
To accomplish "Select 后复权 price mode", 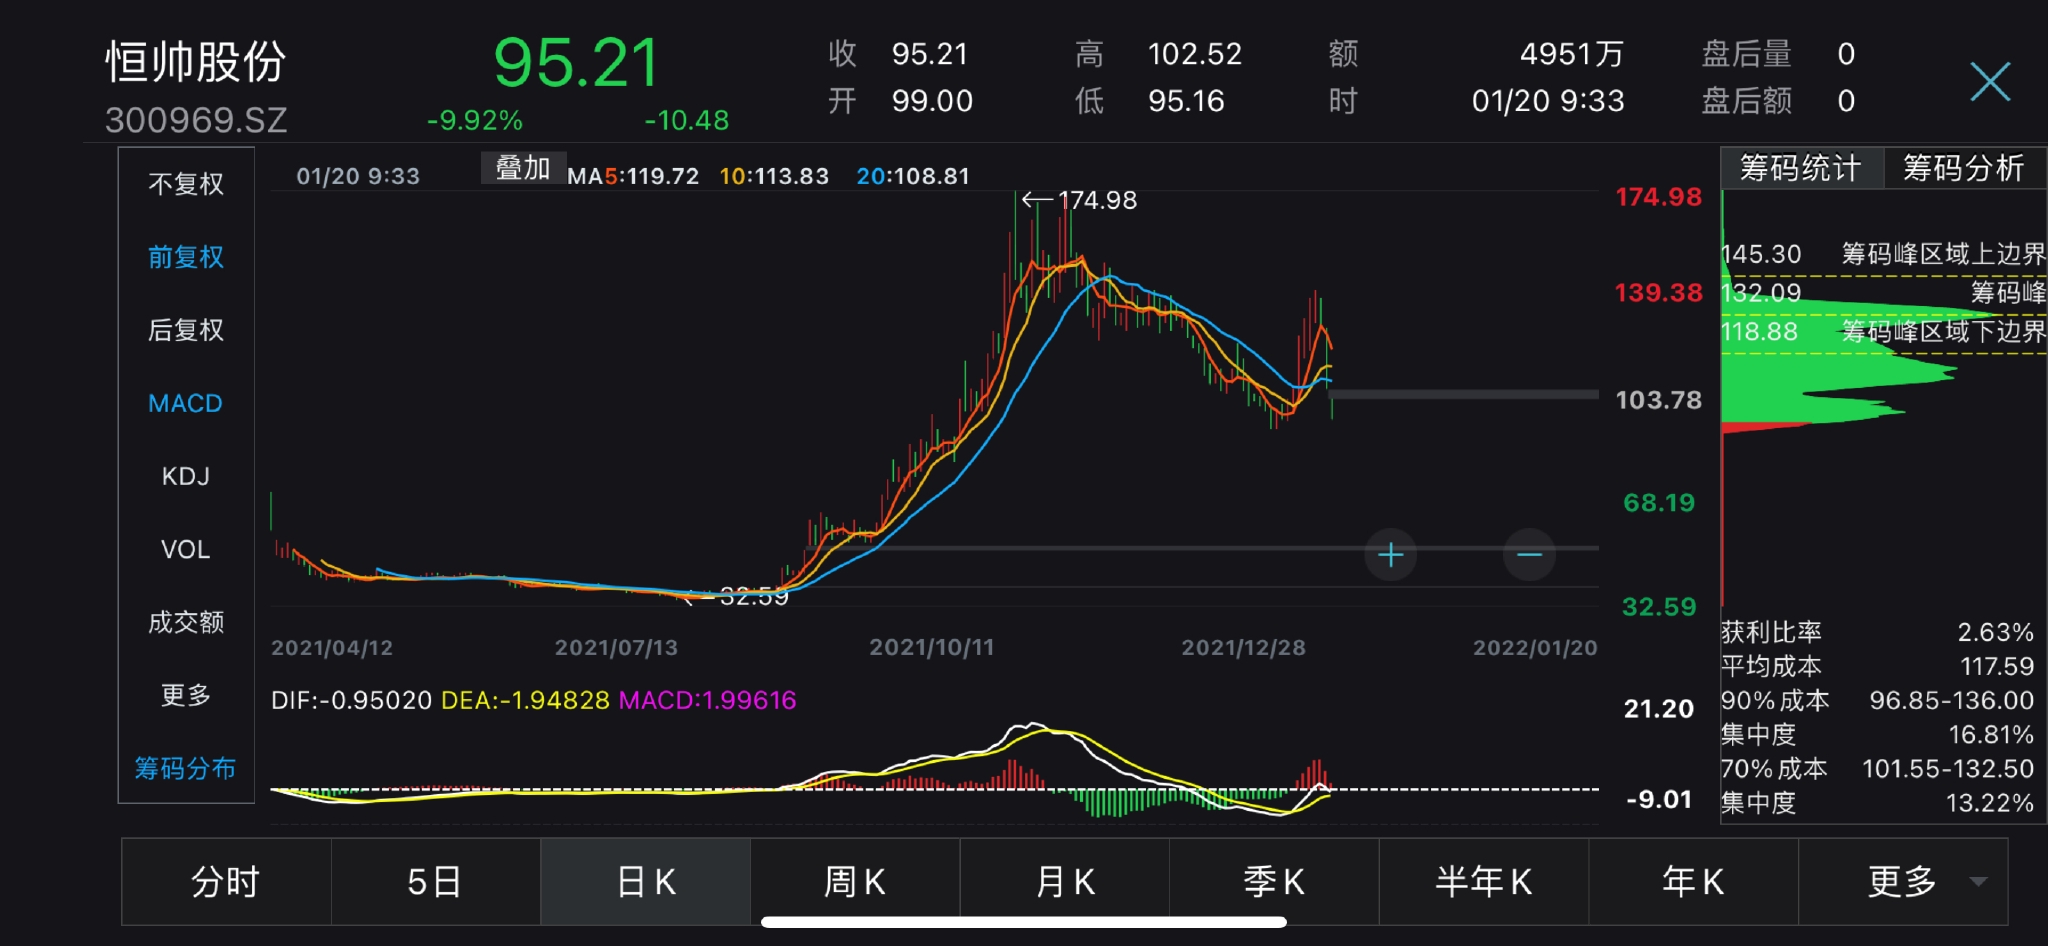I will pyautogui.click(x=185, y=330).
